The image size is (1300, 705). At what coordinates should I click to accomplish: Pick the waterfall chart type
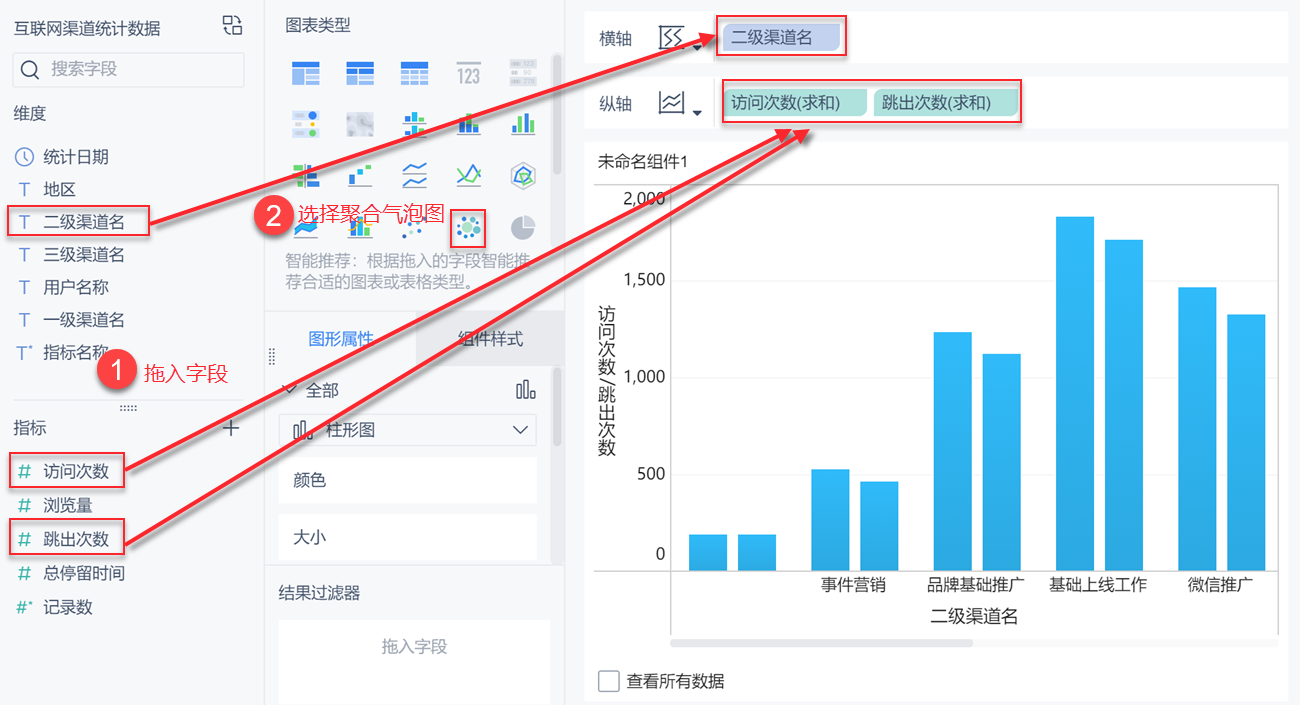(x=360, y=176)
